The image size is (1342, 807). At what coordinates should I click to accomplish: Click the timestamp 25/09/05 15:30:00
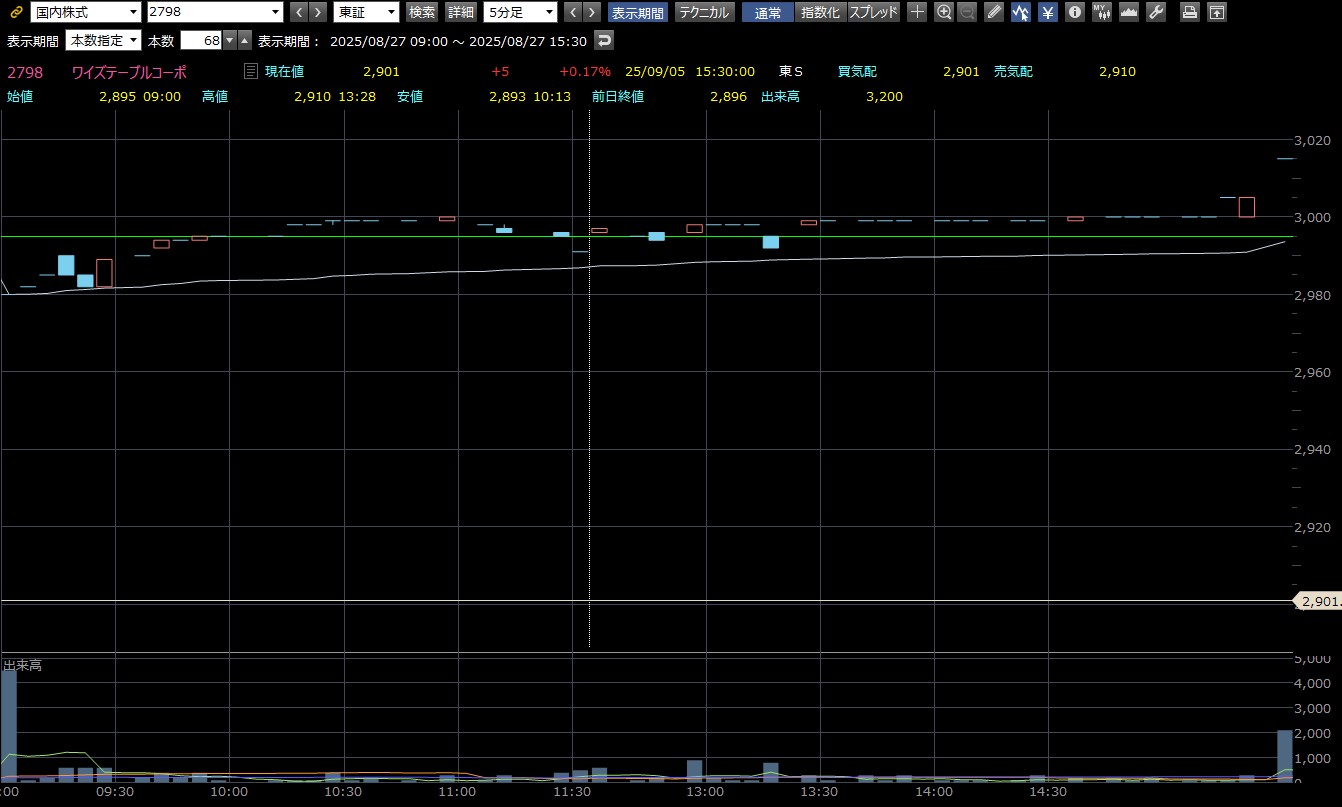click(x=690, y=72)
